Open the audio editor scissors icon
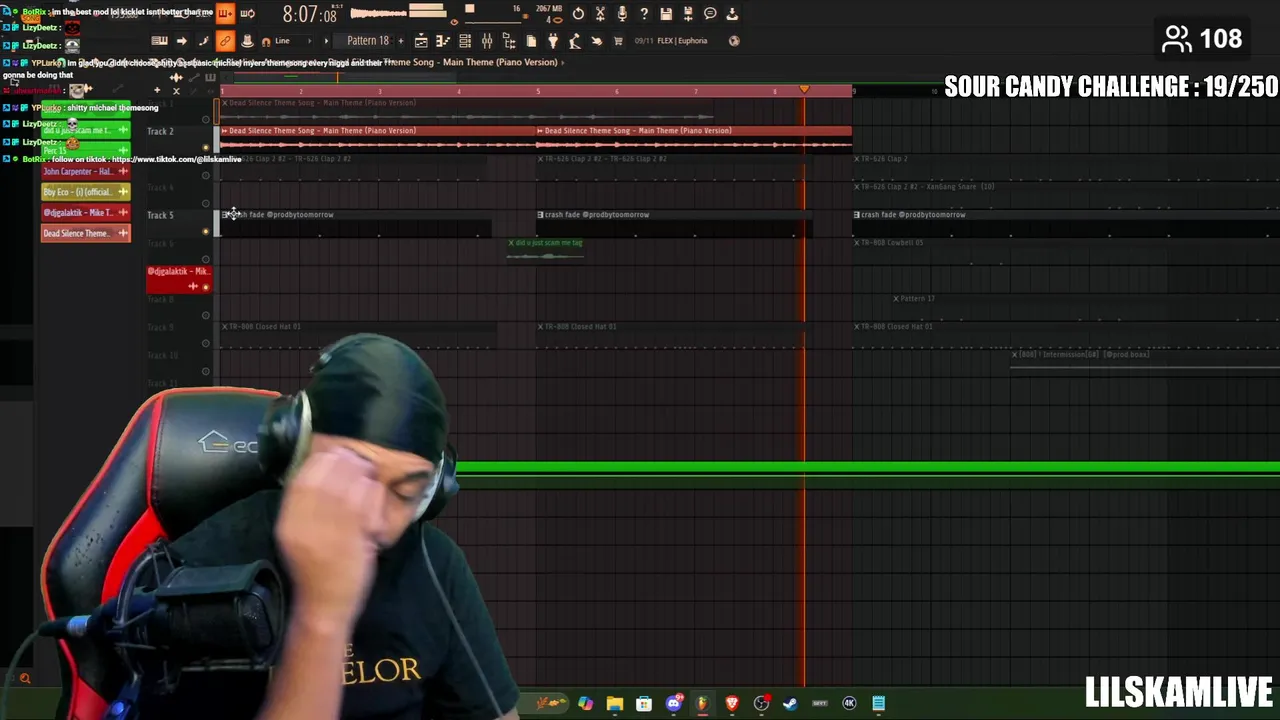 pyautogui.click(x=600, y=14)
